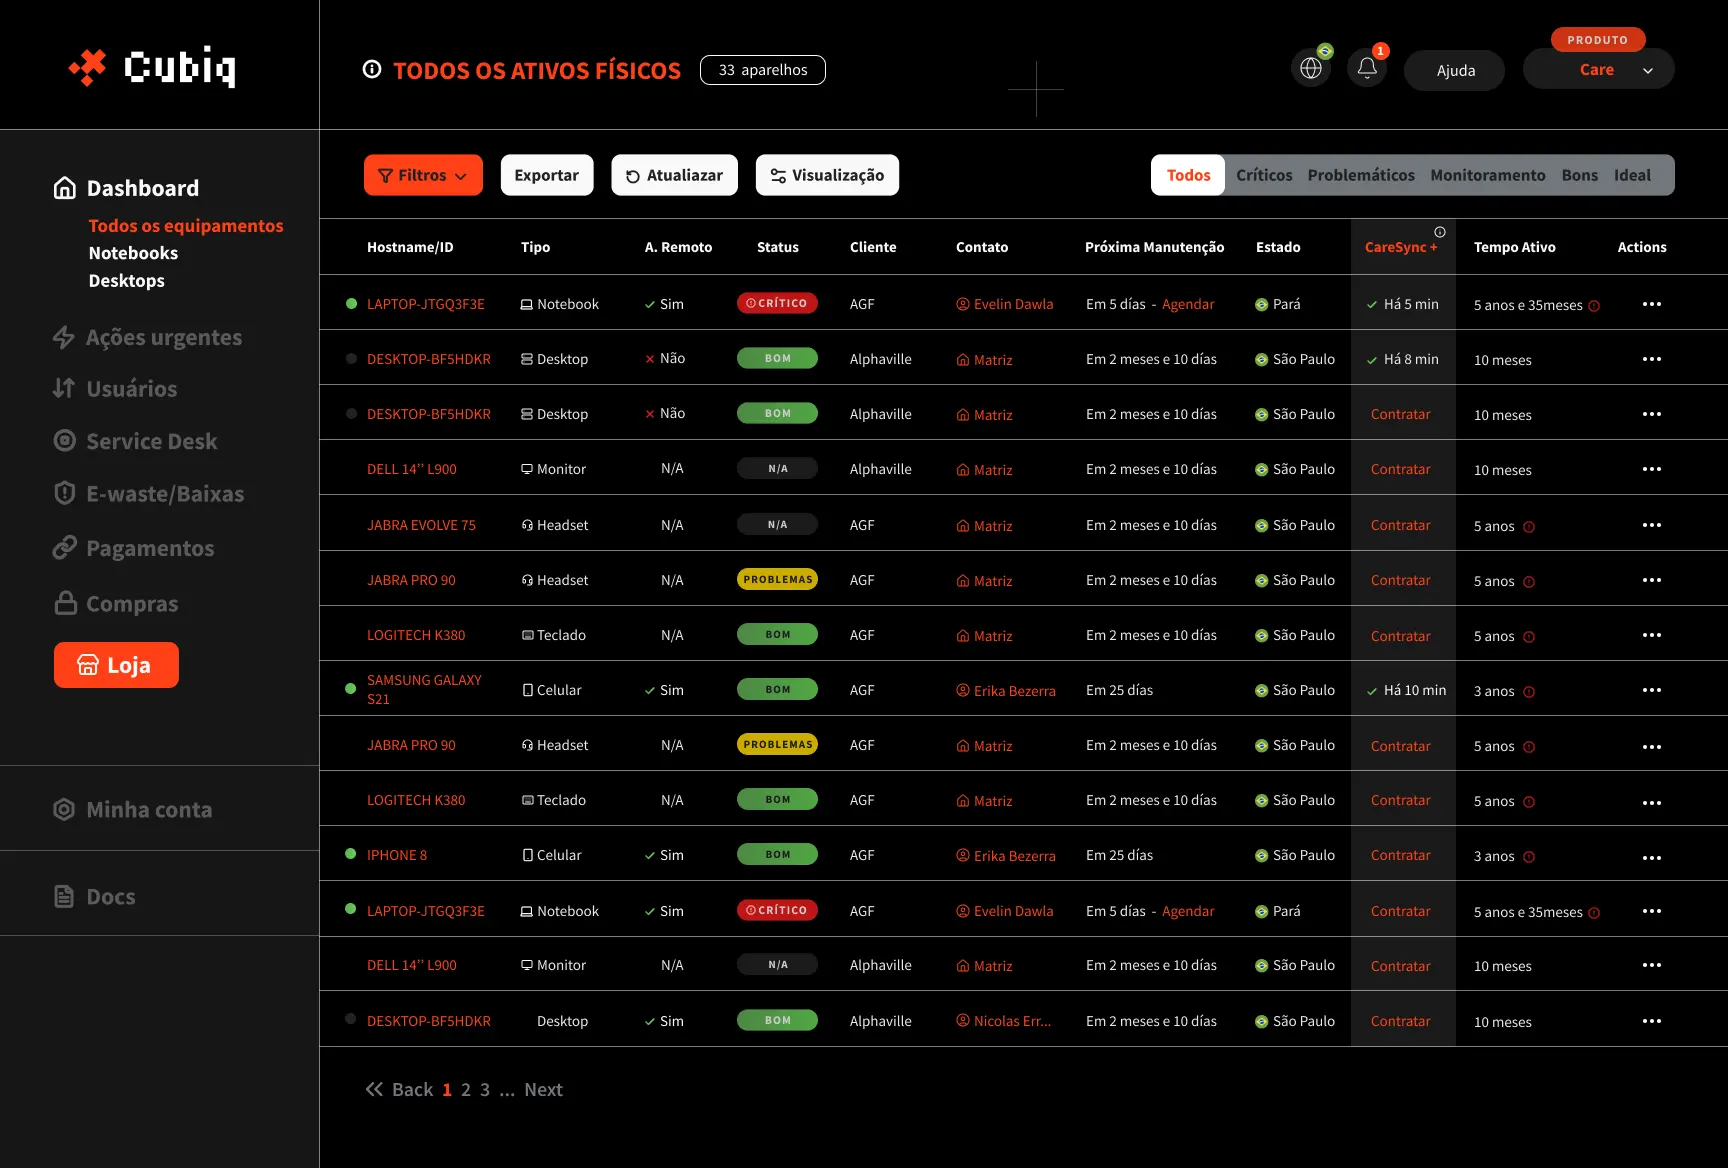
Task: Open the actions menu for LAPTOP-JTGQ3F3E
Action: tap(1652, 304)
